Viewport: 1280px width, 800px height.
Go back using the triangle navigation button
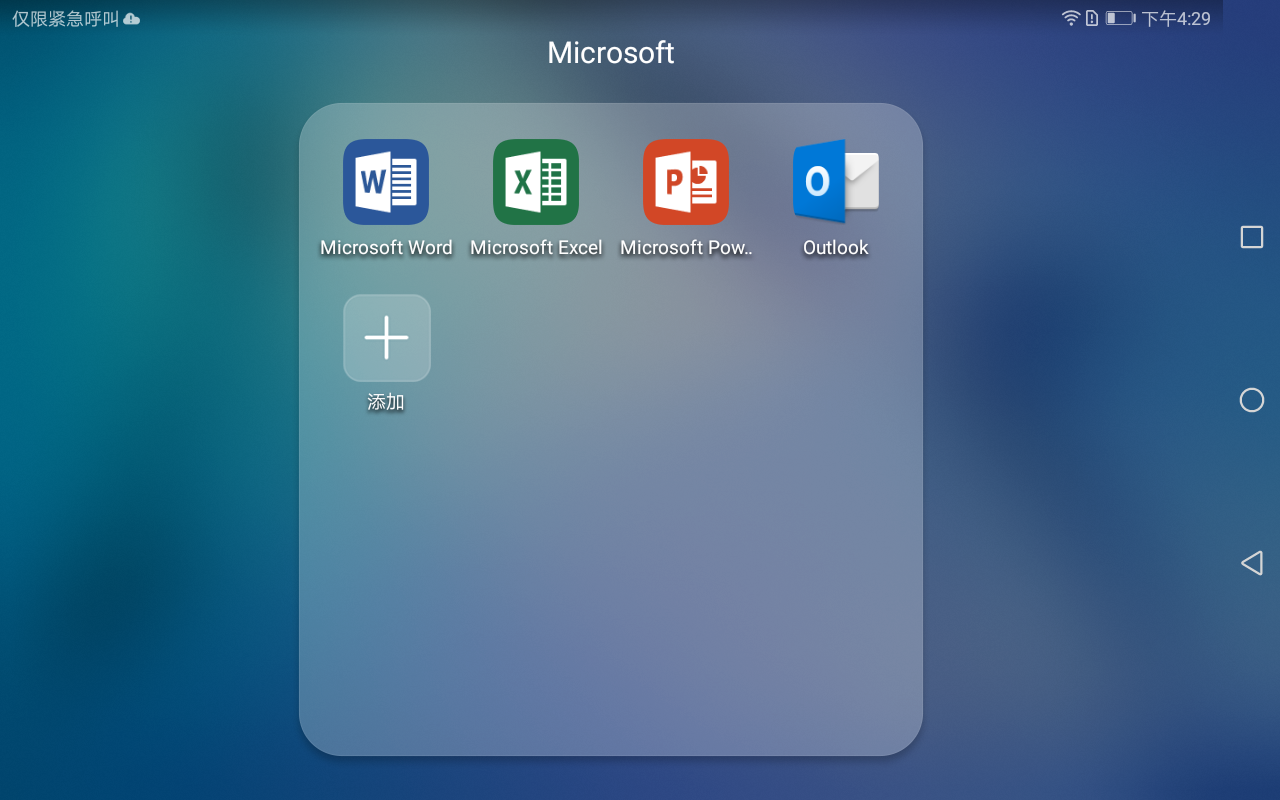(1252, 563)
